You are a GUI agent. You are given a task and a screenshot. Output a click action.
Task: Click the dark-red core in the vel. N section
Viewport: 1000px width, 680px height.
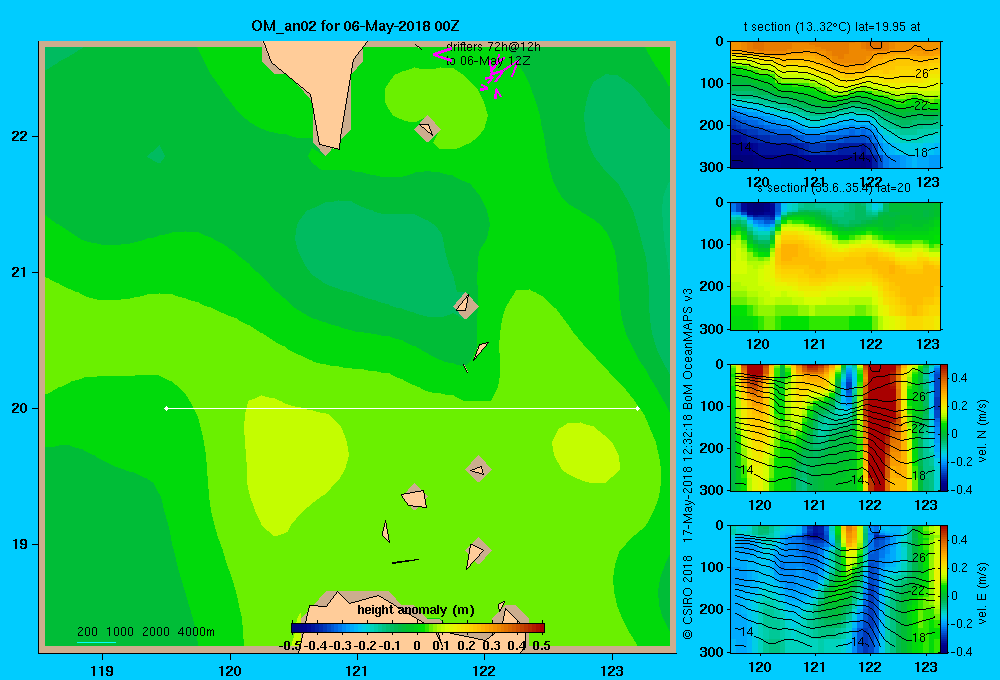pos(882,427)
